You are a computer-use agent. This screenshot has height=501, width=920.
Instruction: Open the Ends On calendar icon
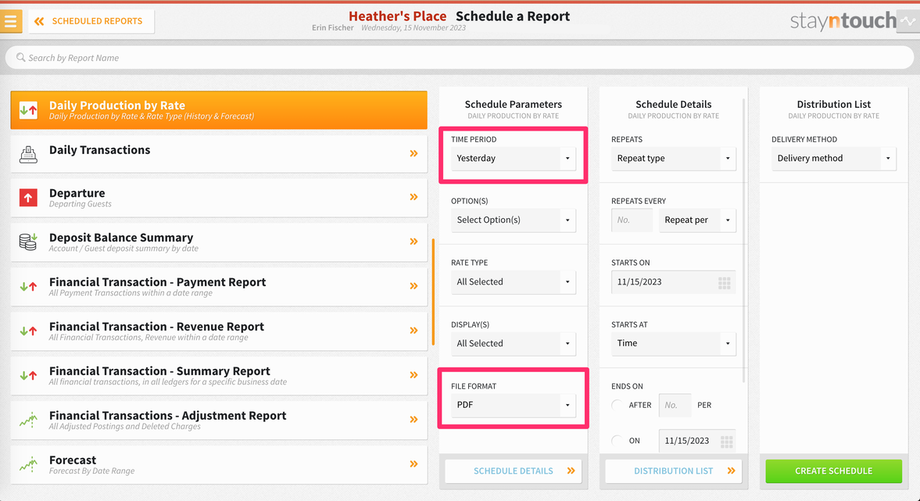coord(726,441)
